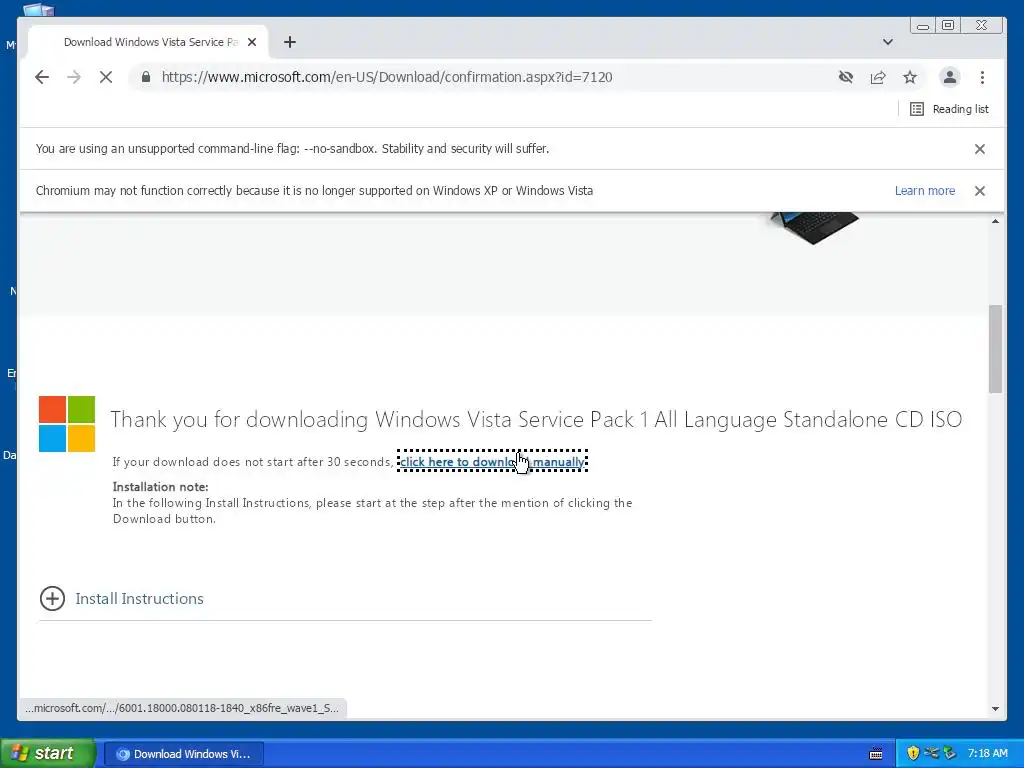Click the scroll down arrow of page
Viewport: 1024px width, 768px height.
point(995,709)
